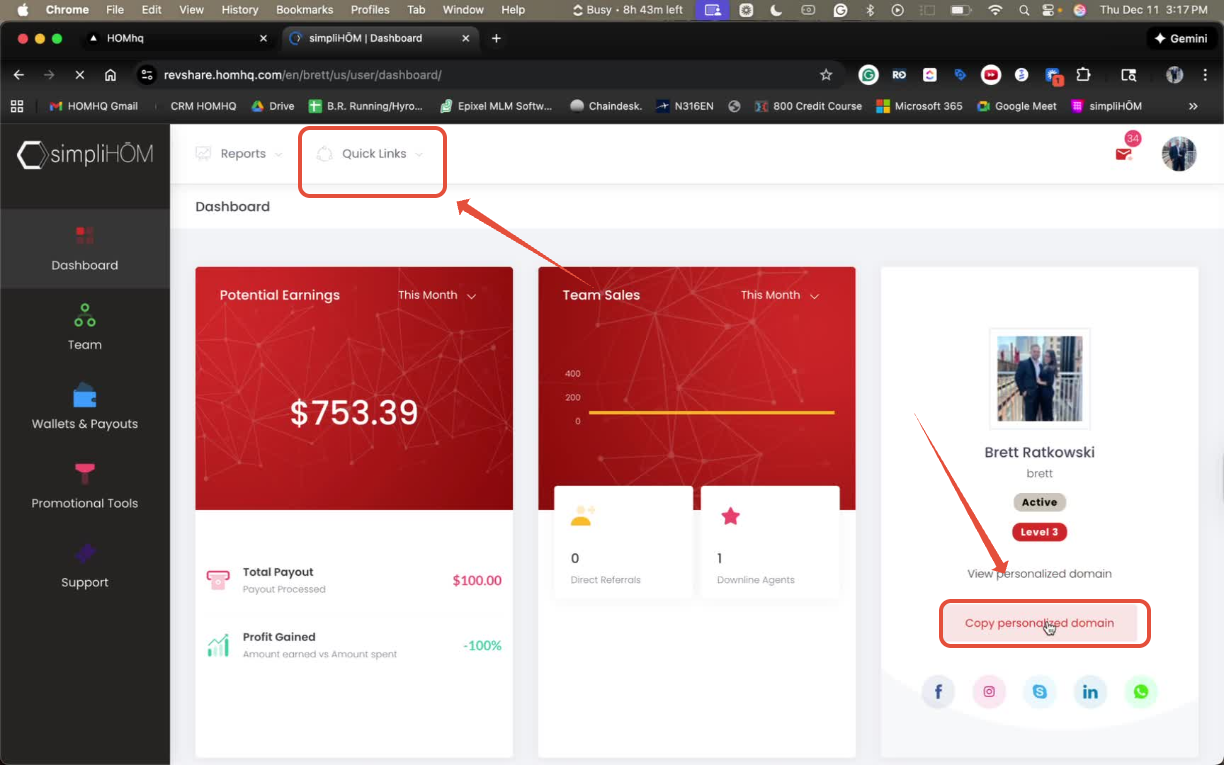Image resolution: width=1224 pixels, height=765 pixels.
Task: Open the Team sidebar section
Action: click(x=85, y=328)
